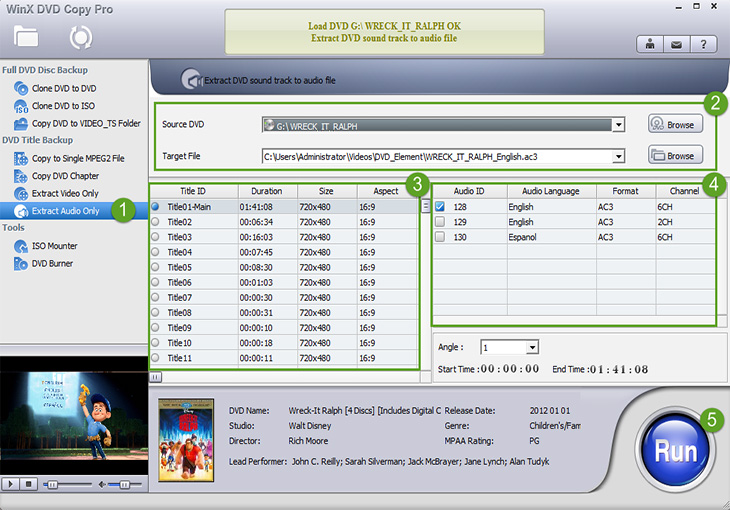Select the Title03 radio button

pyautogui.click(x=155, y=237)
